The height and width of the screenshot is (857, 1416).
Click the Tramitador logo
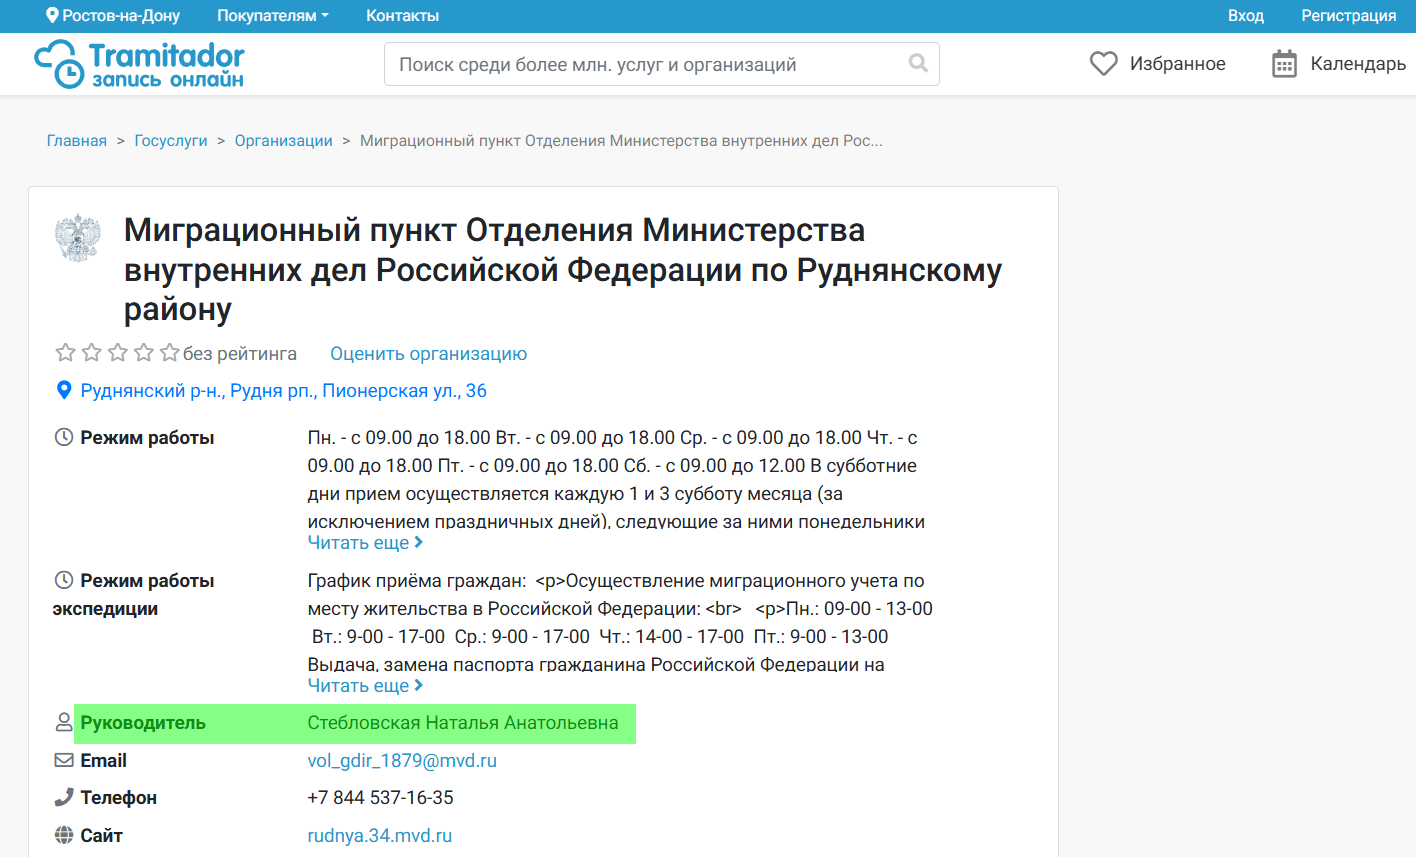tap(139, 63)
